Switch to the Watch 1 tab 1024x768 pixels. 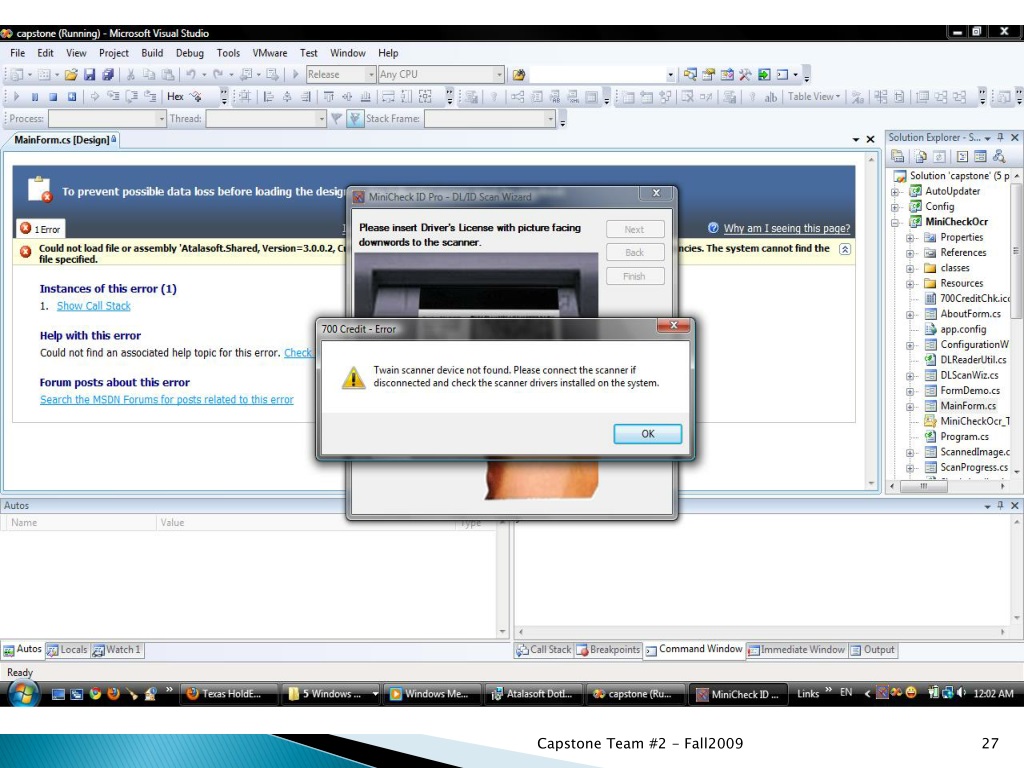[117, 650]
